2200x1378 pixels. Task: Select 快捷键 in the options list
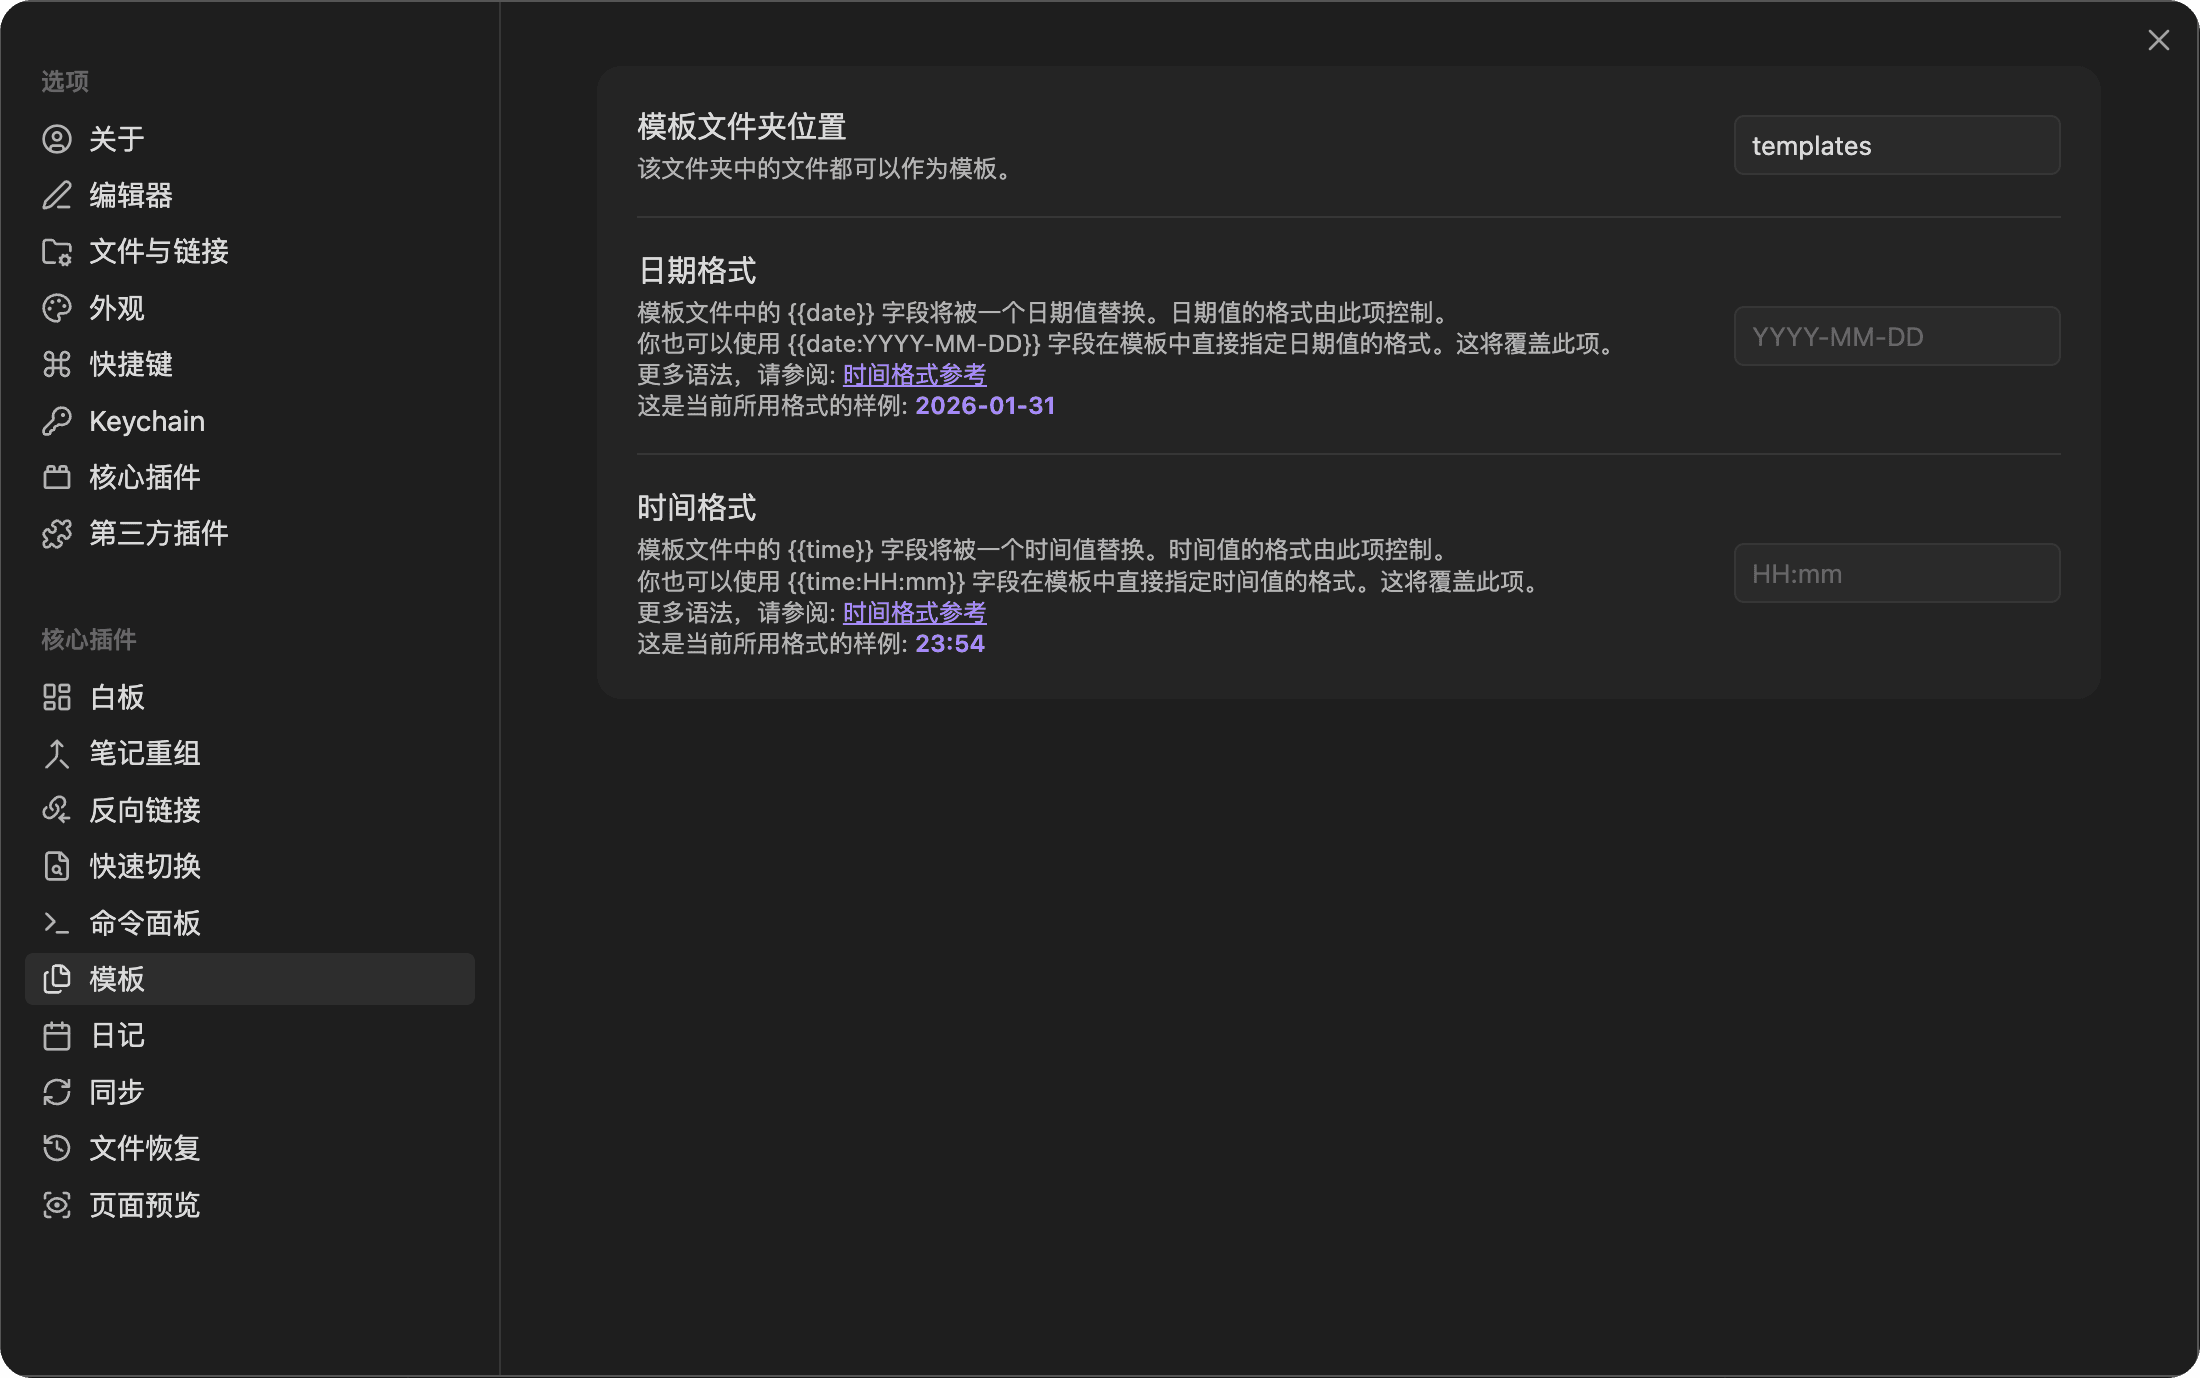click(130, 364)
